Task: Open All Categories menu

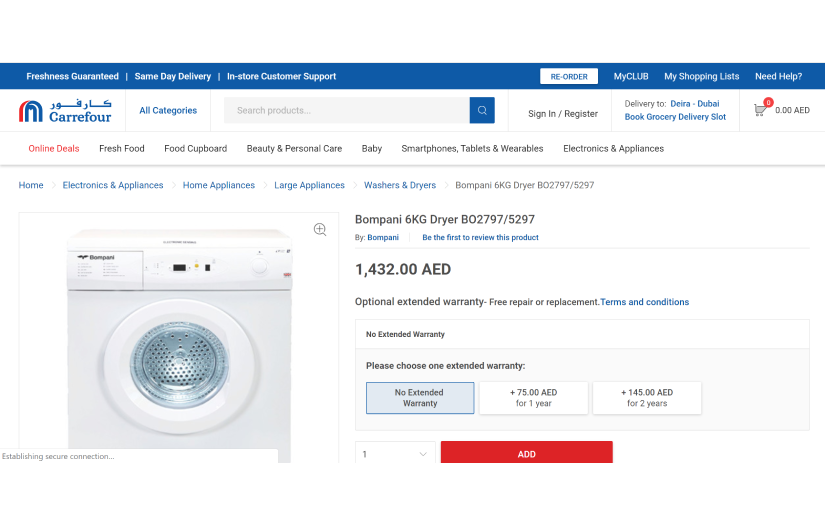Action: tap(168, 110)
